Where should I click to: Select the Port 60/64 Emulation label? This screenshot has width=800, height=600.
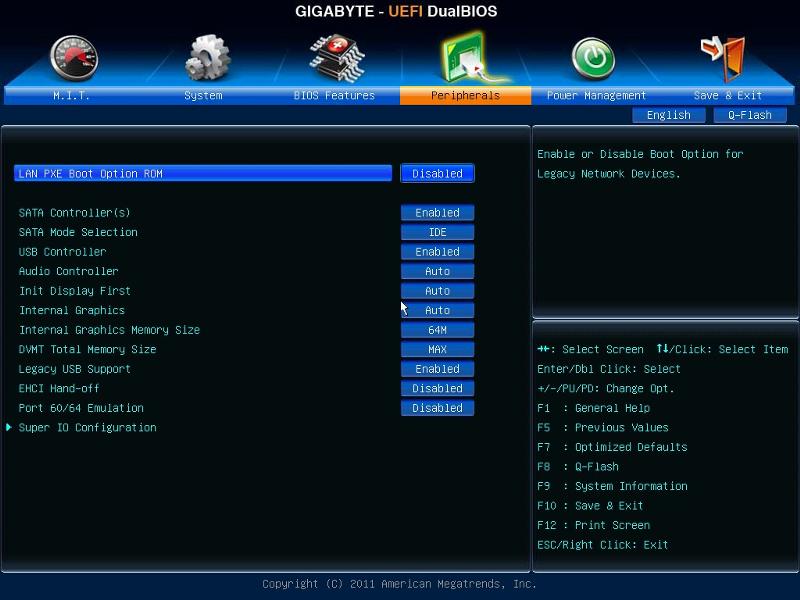tap(81, 408)
